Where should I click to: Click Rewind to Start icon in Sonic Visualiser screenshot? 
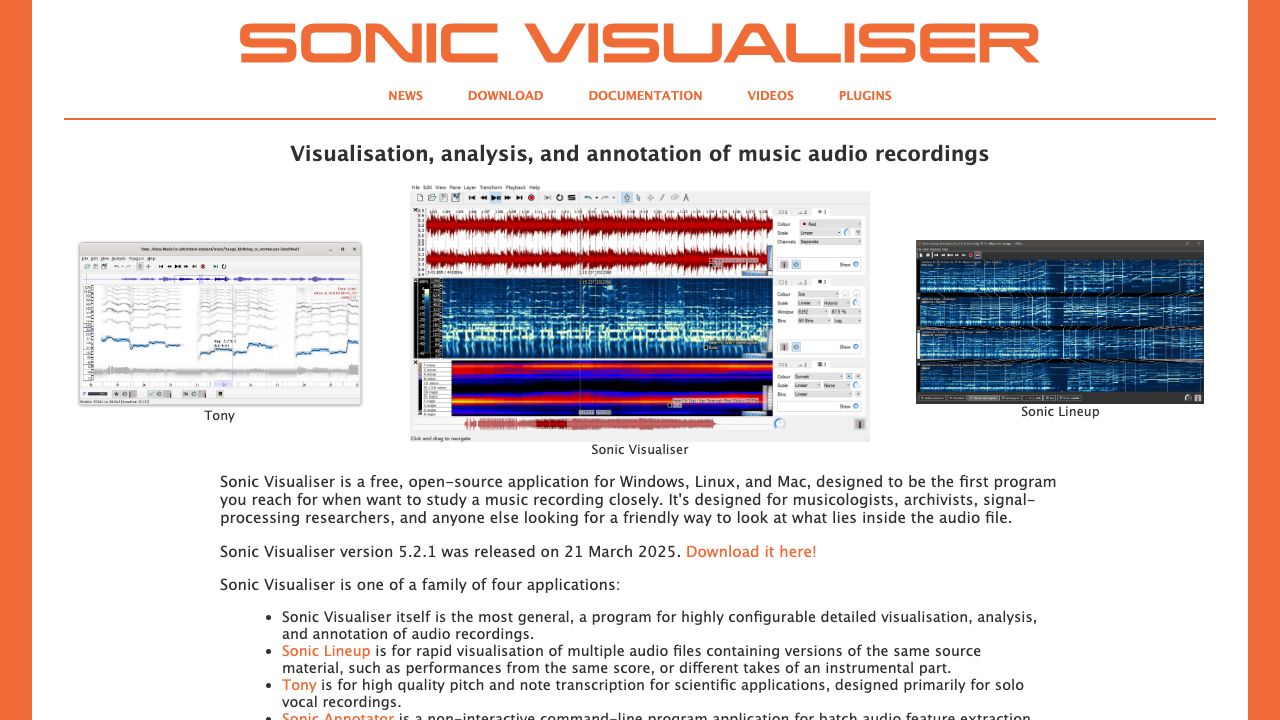coord(472,198)
